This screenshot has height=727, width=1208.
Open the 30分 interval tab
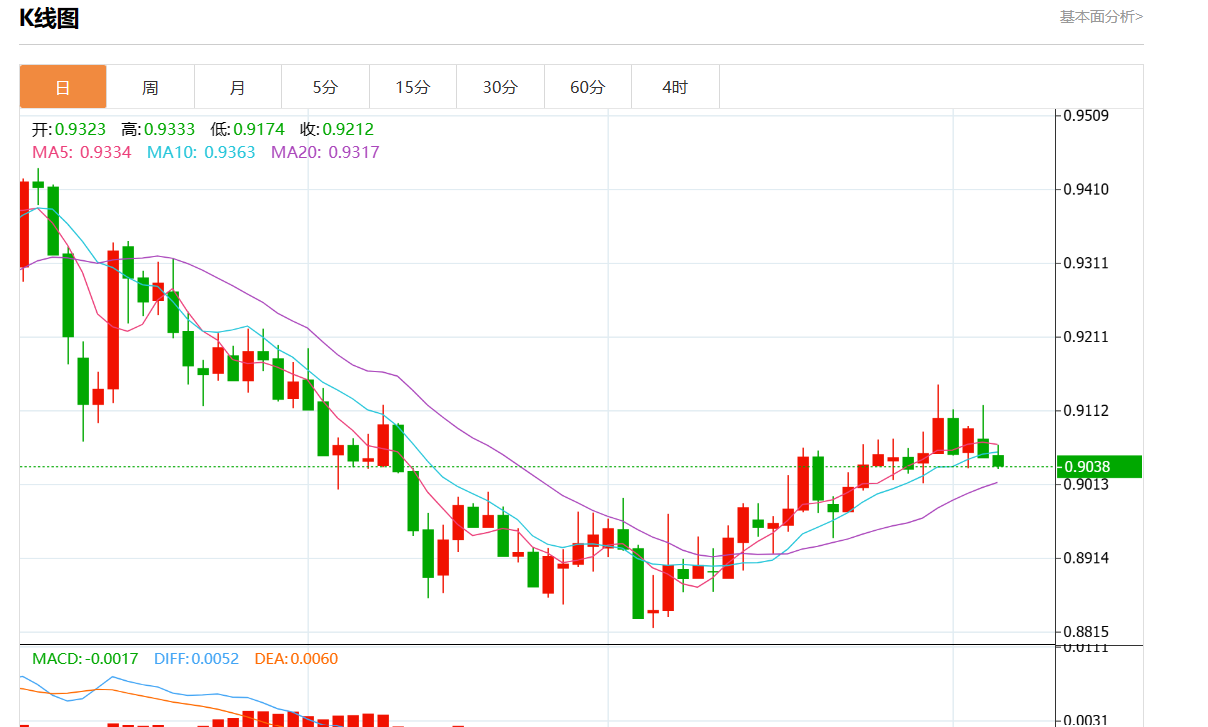point(500,87)
